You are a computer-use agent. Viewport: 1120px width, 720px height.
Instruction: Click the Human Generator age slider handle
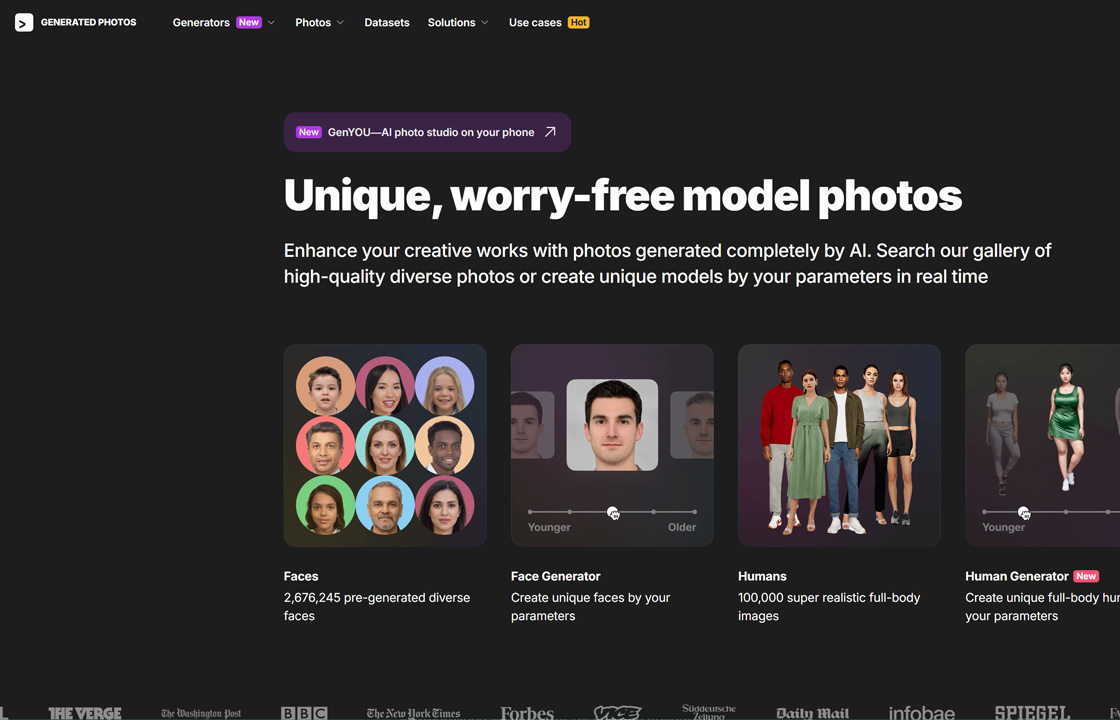[1024, 512]
